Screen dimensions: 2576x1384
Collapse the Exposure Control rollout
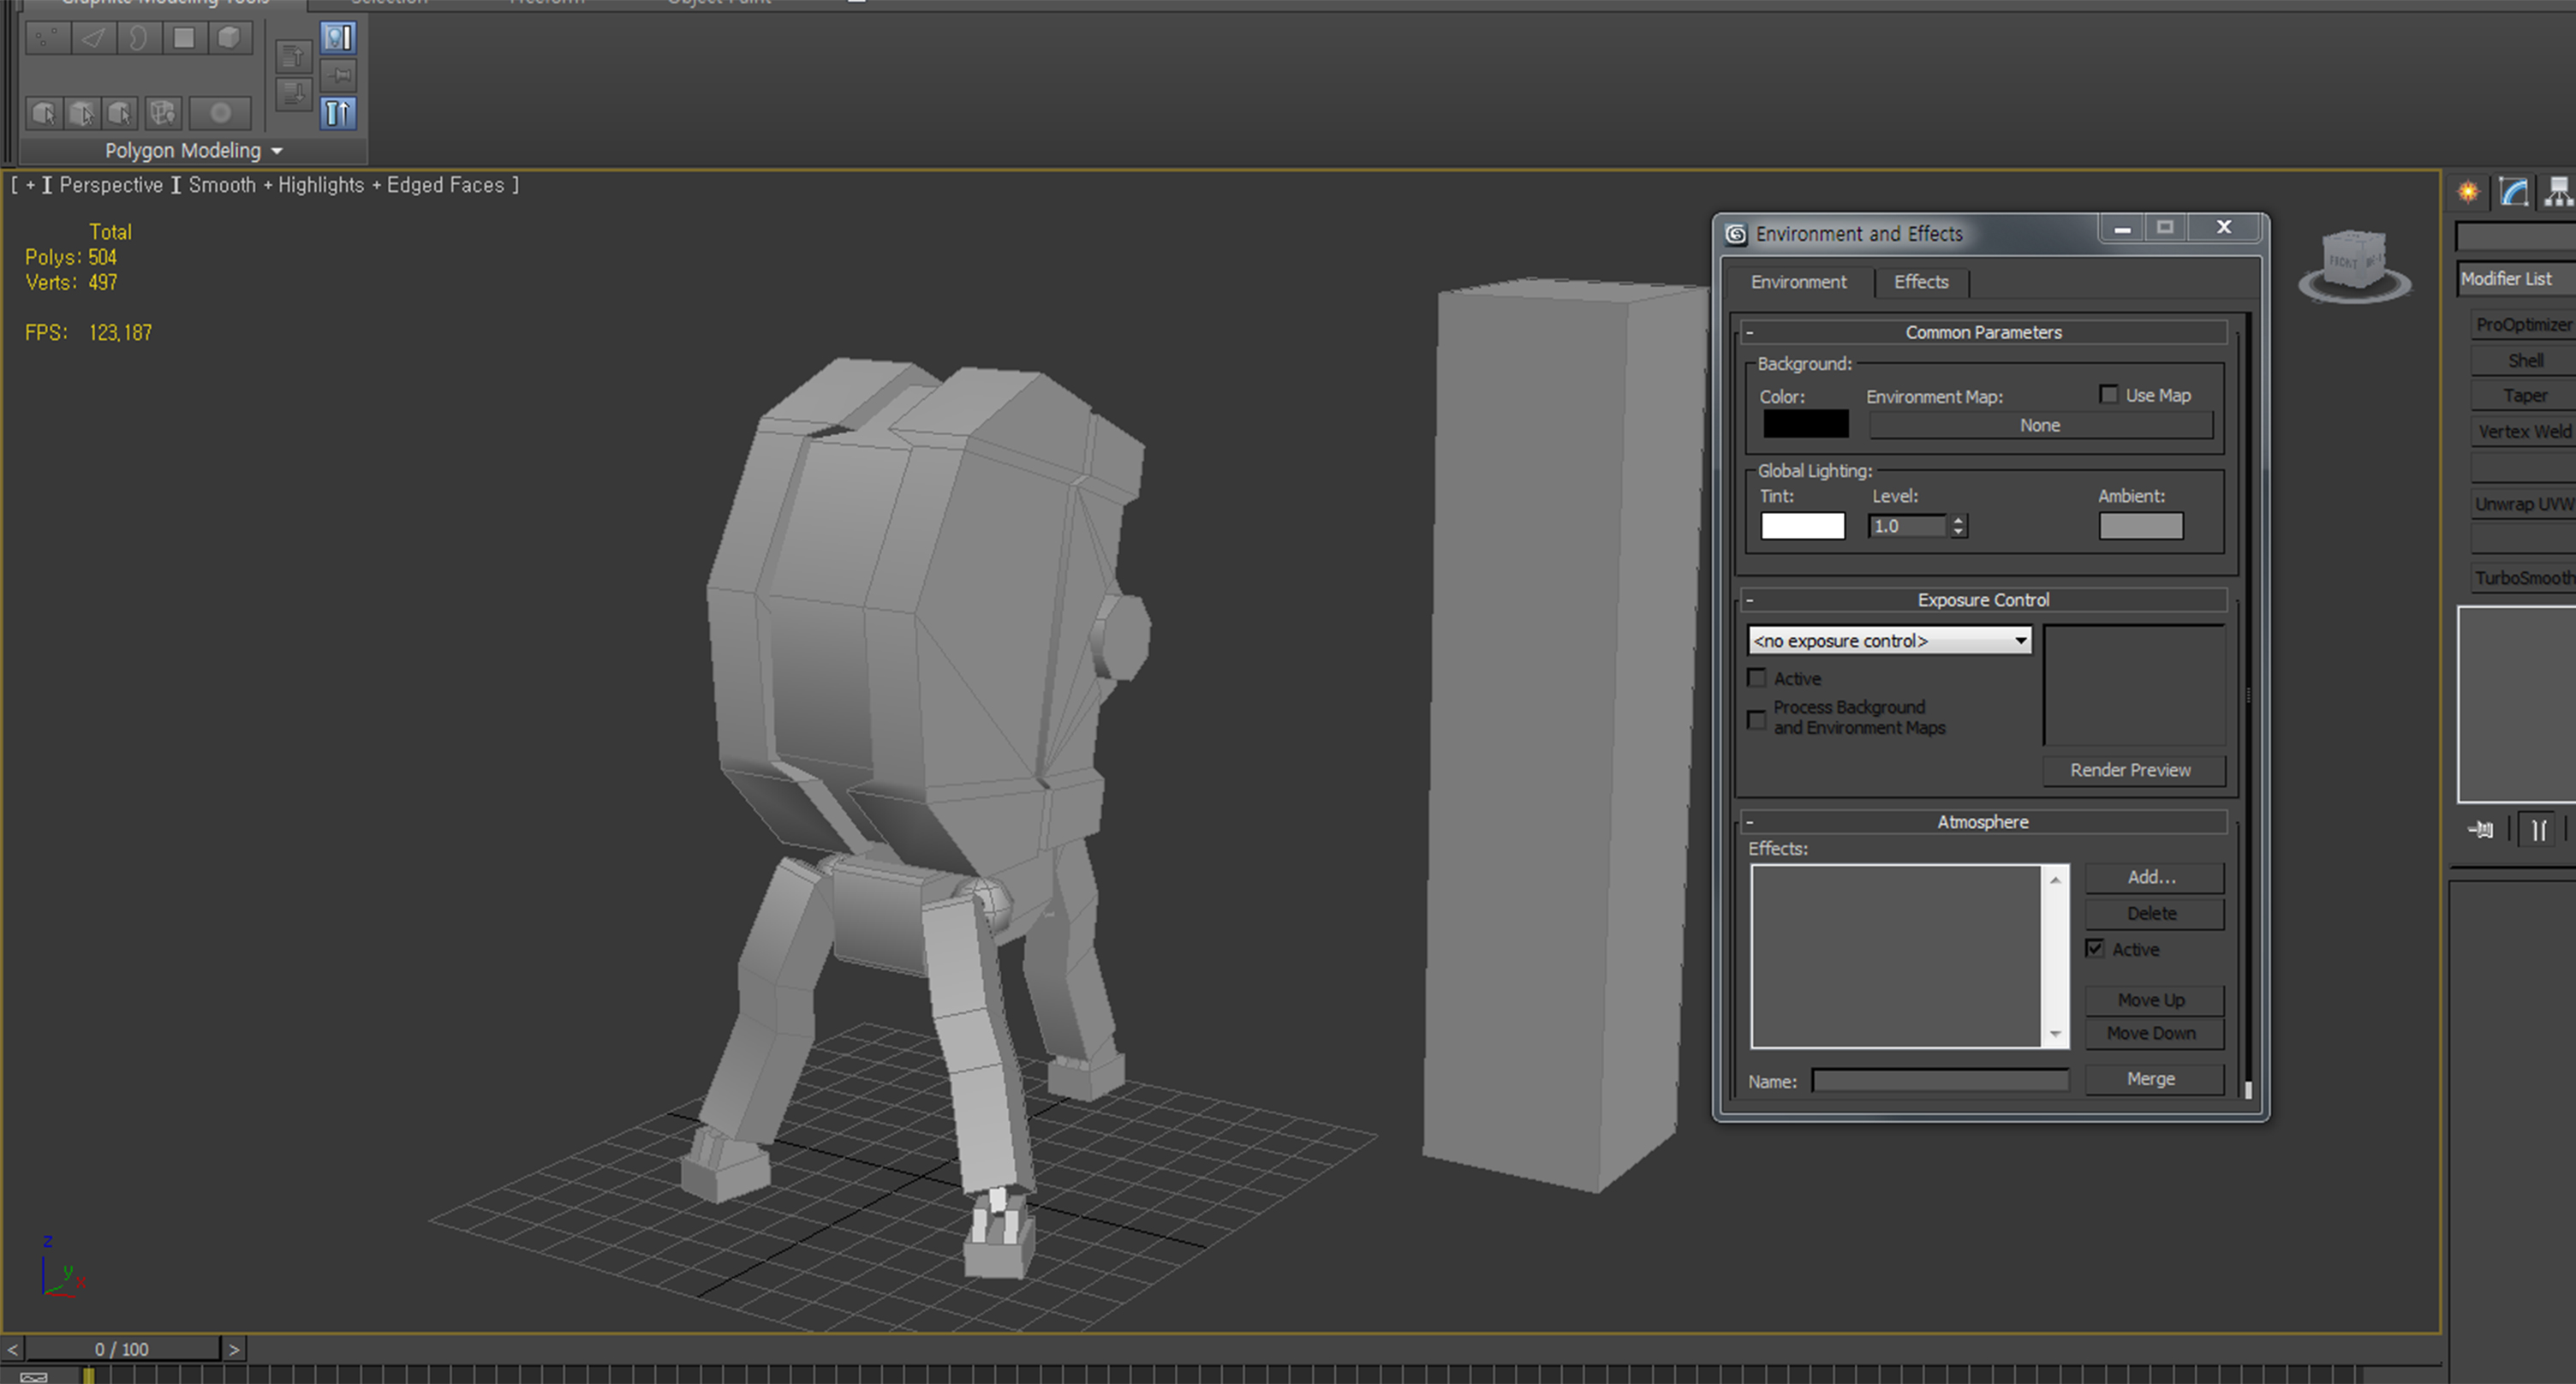1983,600
